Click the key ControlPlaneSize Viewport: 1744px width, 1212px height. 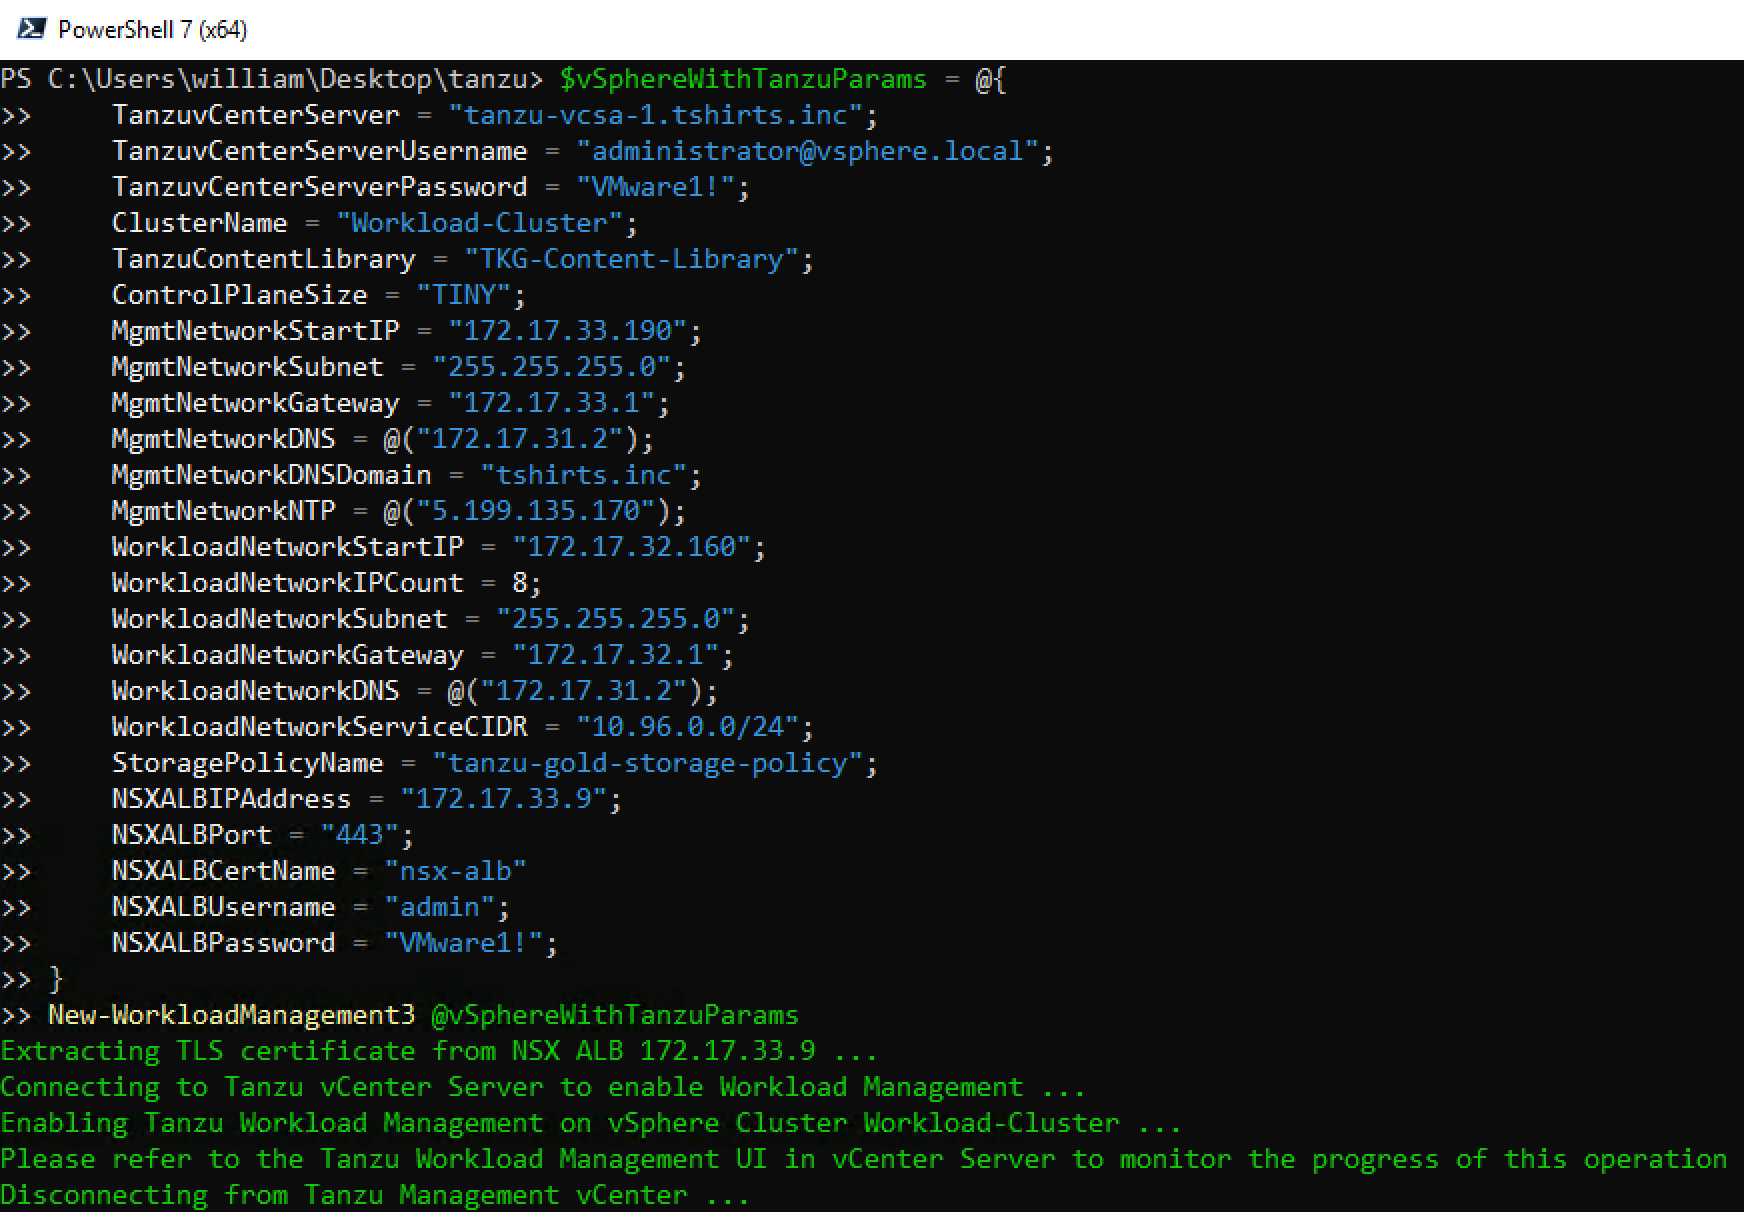click(239, 295)
